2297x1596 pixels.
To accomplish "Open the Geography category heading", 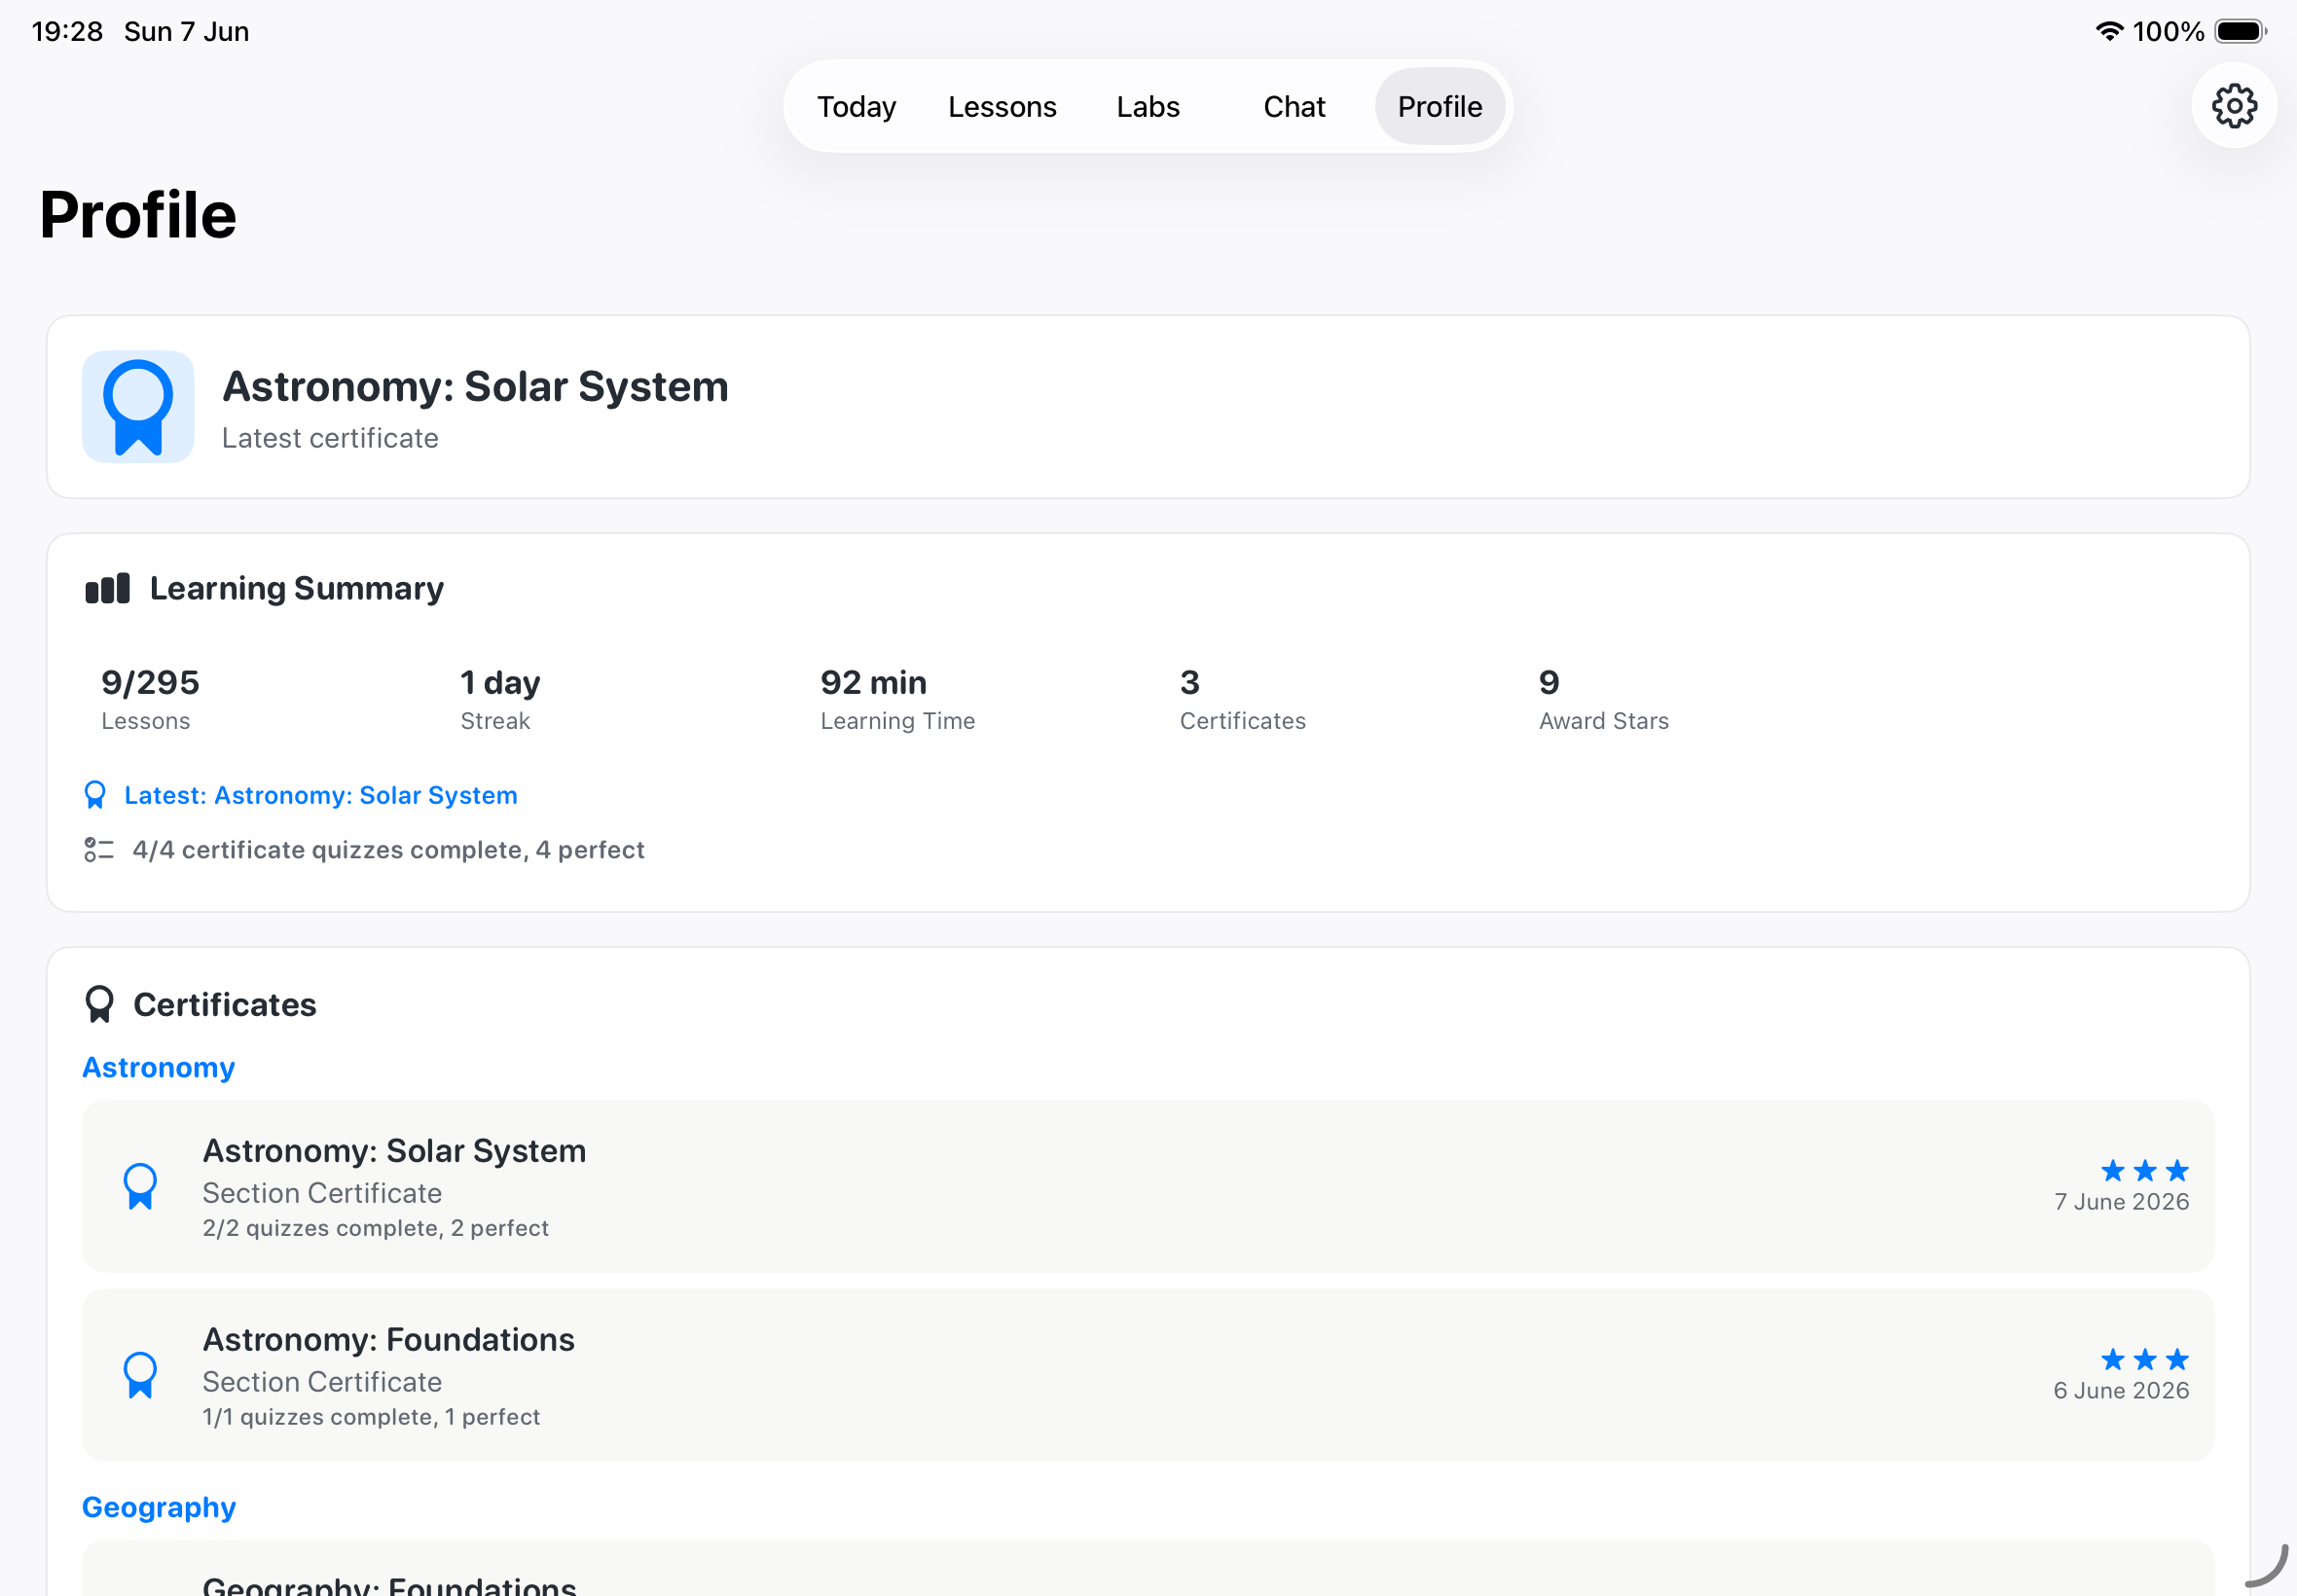I will tap(159, 1507).
